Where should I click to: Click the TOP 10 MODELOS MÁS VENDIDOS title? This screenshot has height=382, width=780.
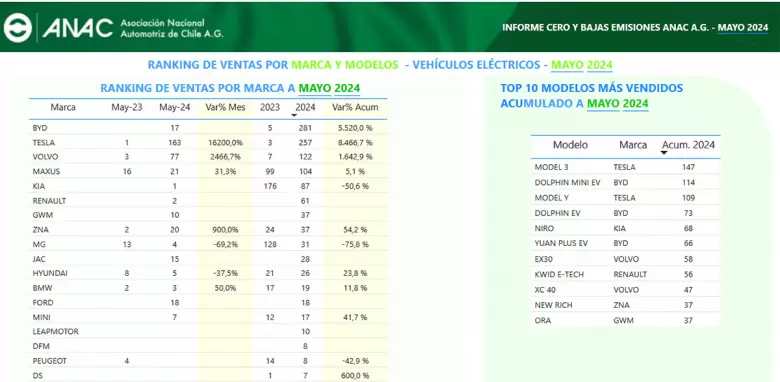[591, 96]
